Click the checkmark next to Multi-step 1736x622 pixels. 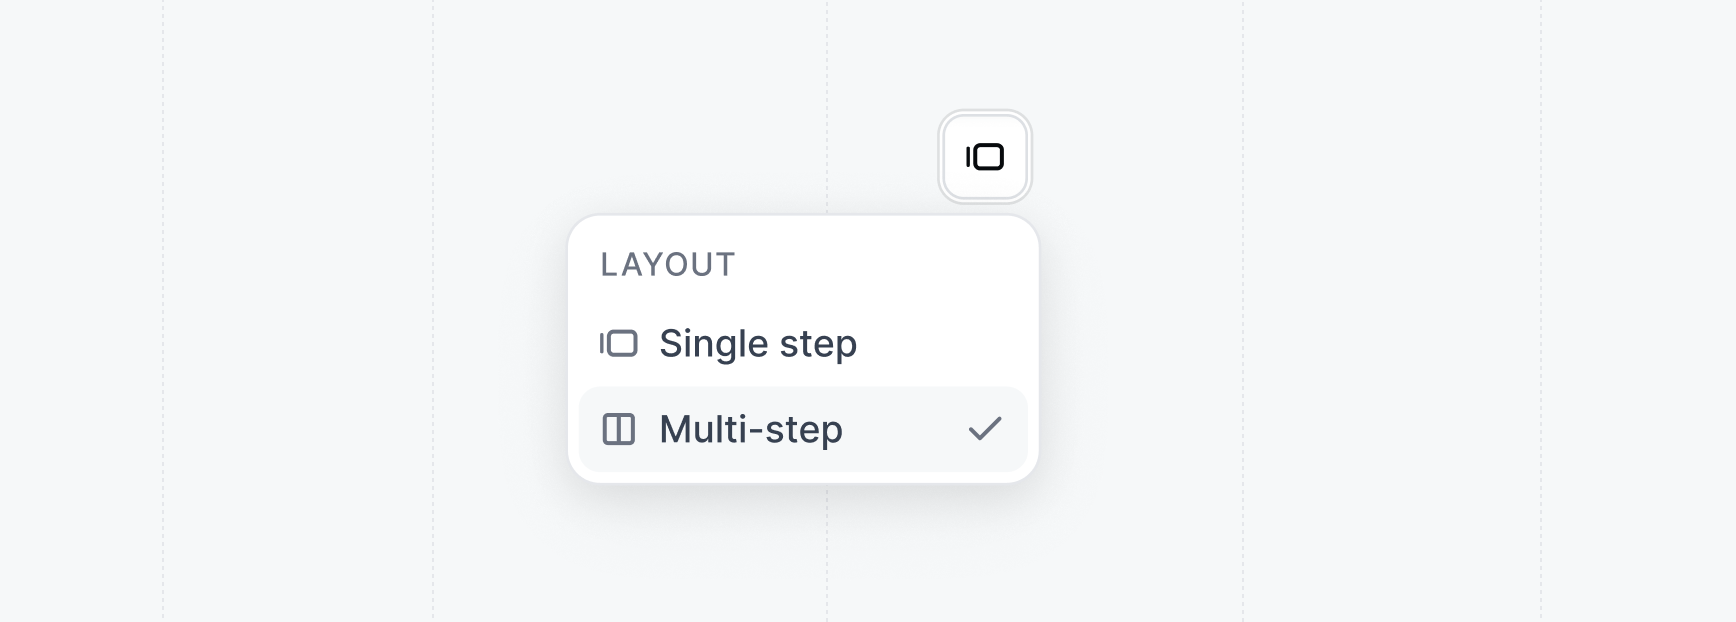coord(986,428)
